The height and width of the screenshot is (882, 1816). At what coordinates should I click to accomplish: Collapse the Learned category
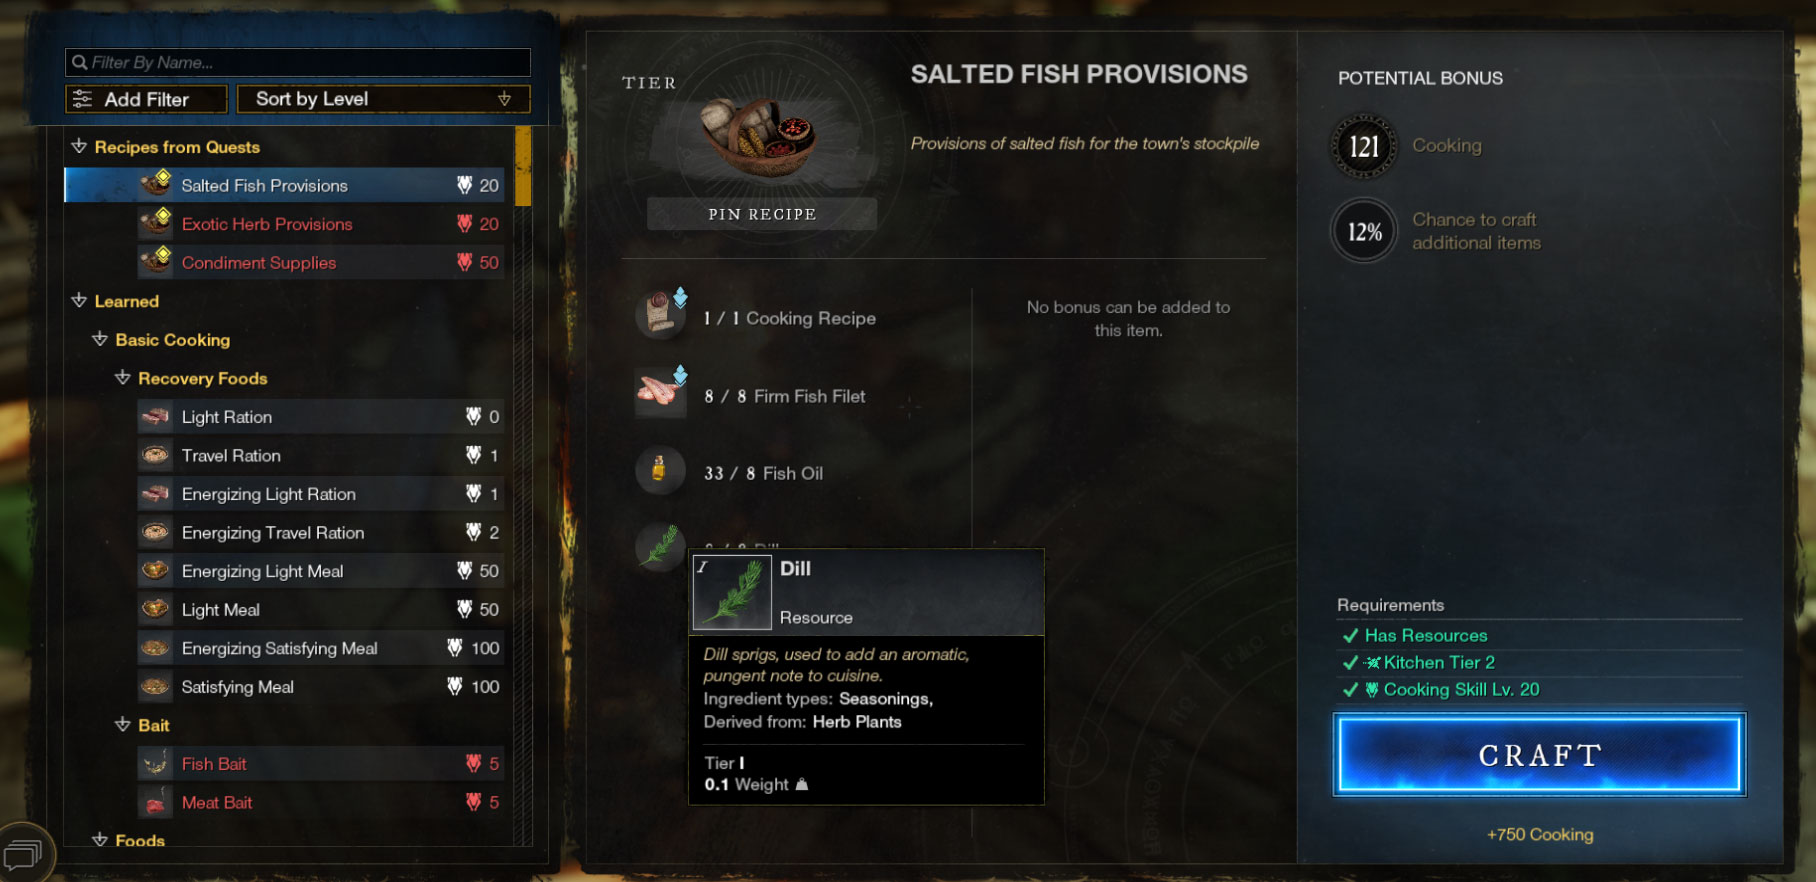tap(80, 301)
